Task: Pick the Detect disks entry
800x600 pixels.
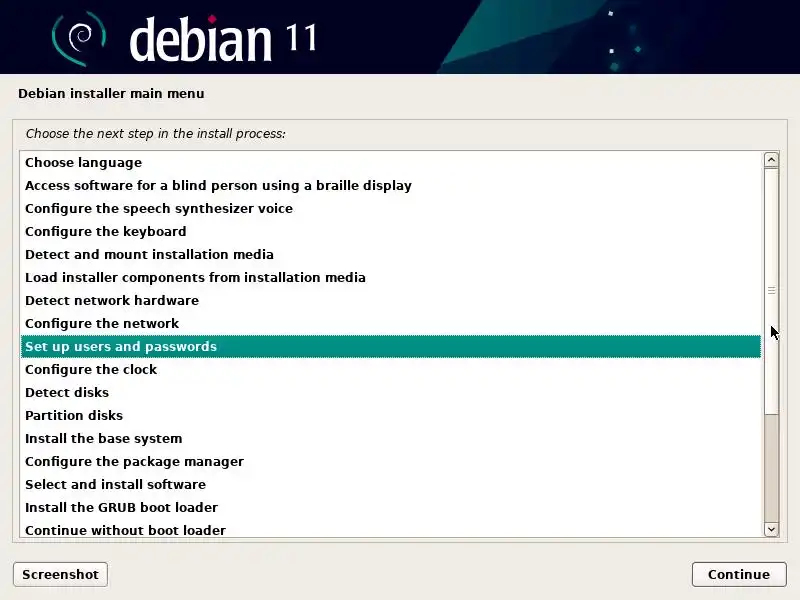Action: tap(391, 392)
